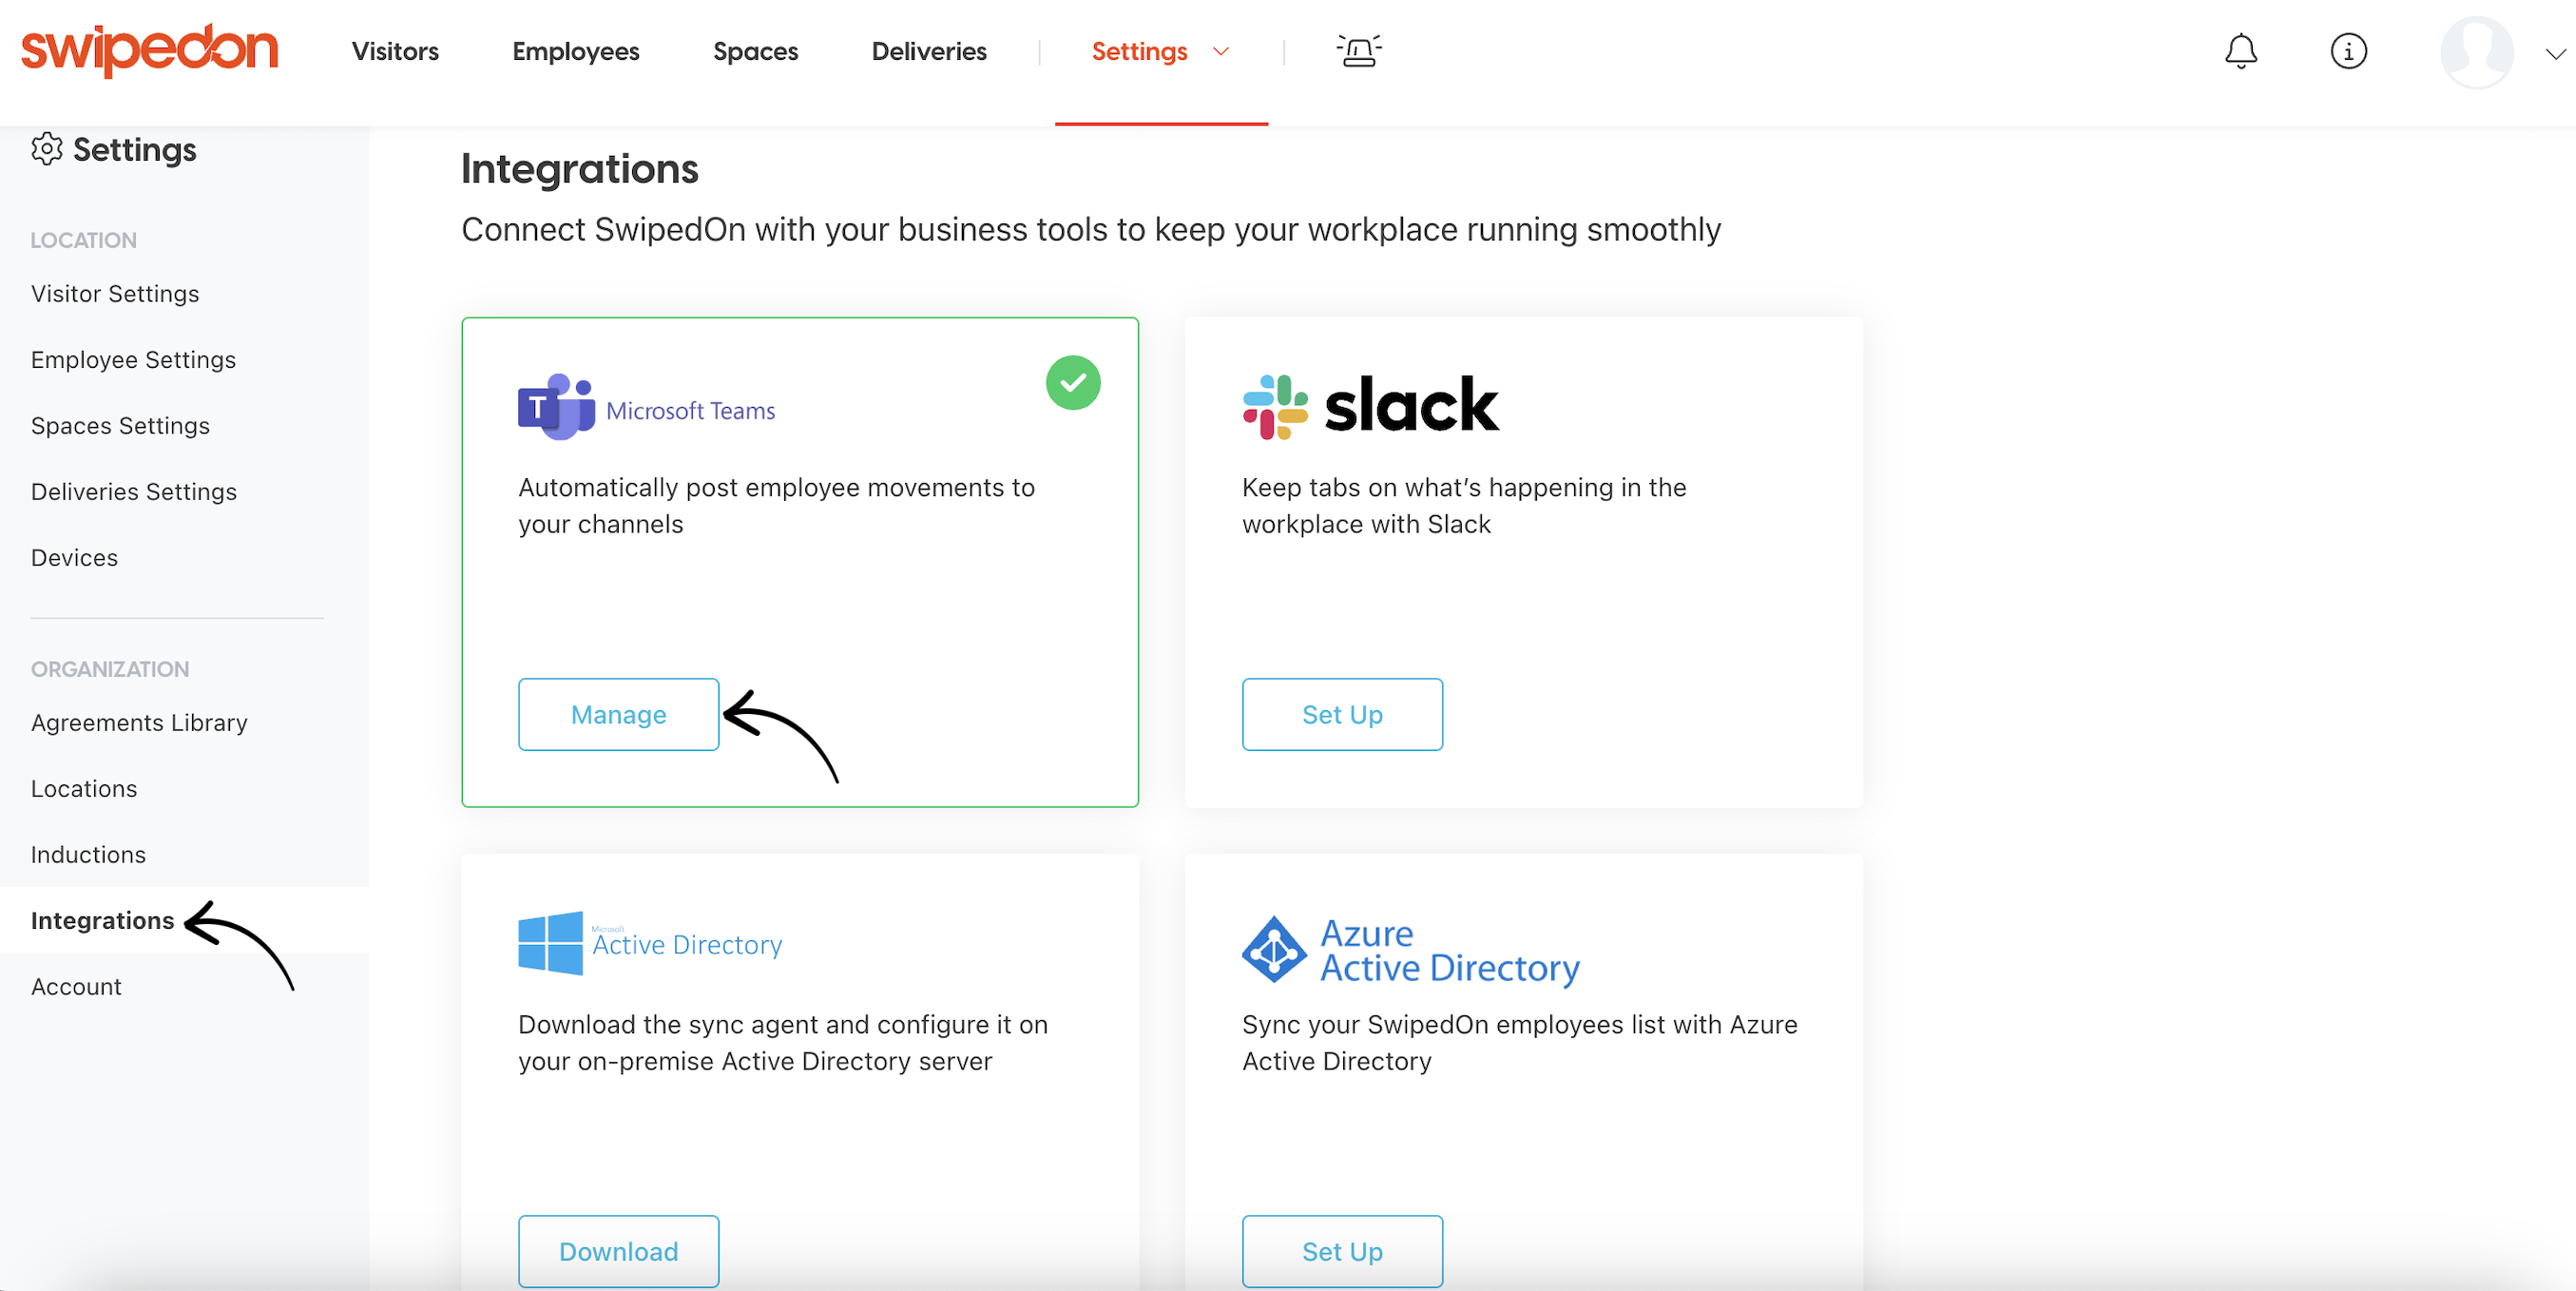Click the Azure Active Directory logo
The width and height of the screenshot is (2576, 1291).
click(1410, 950)
